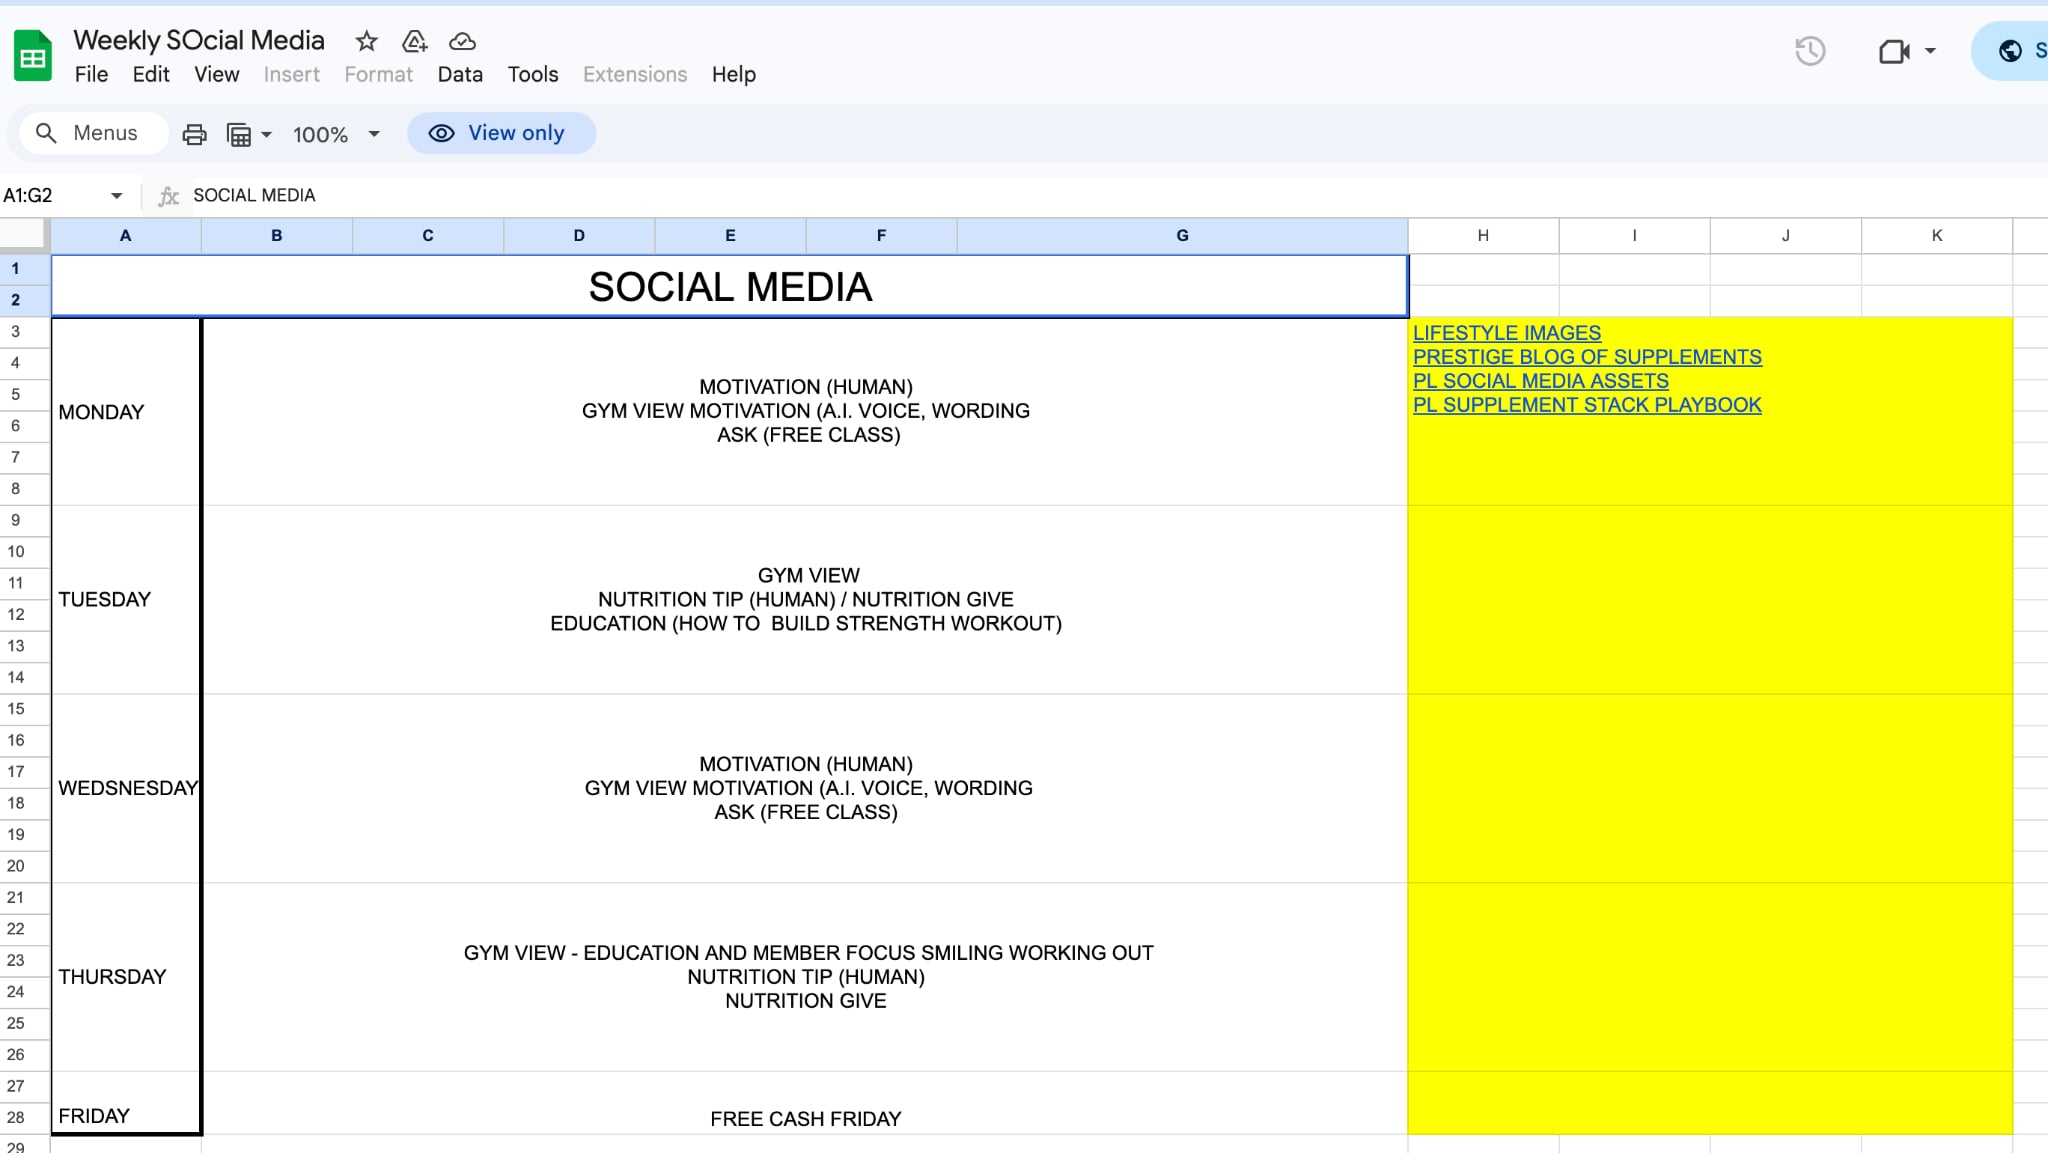
Task: Expand the A1:G2 name box dropdown
Action: [x=116, y=195]
